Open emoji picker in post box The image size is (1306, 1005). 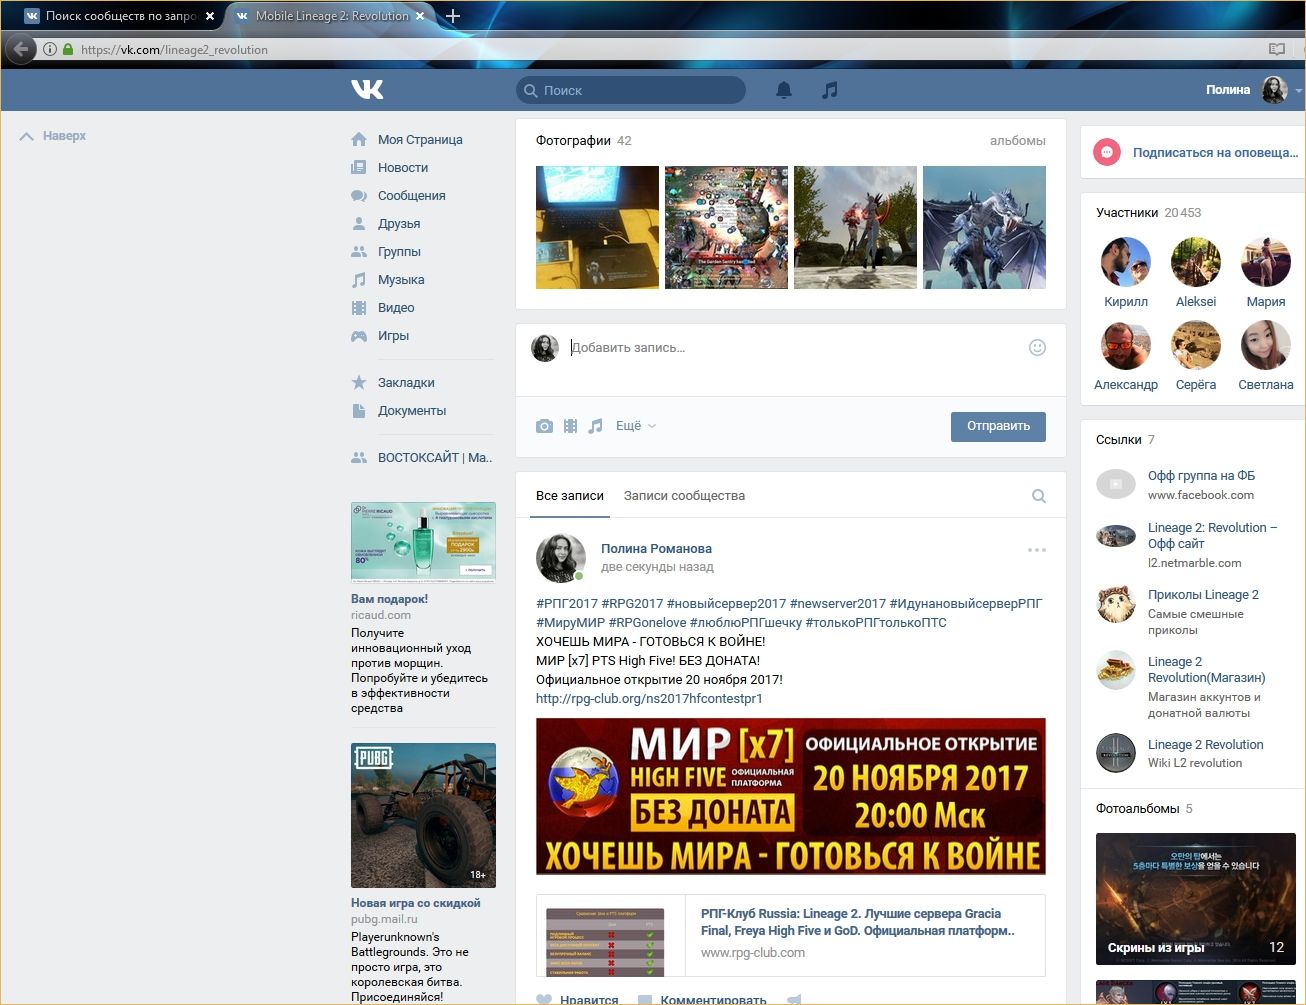(1037, 347)
